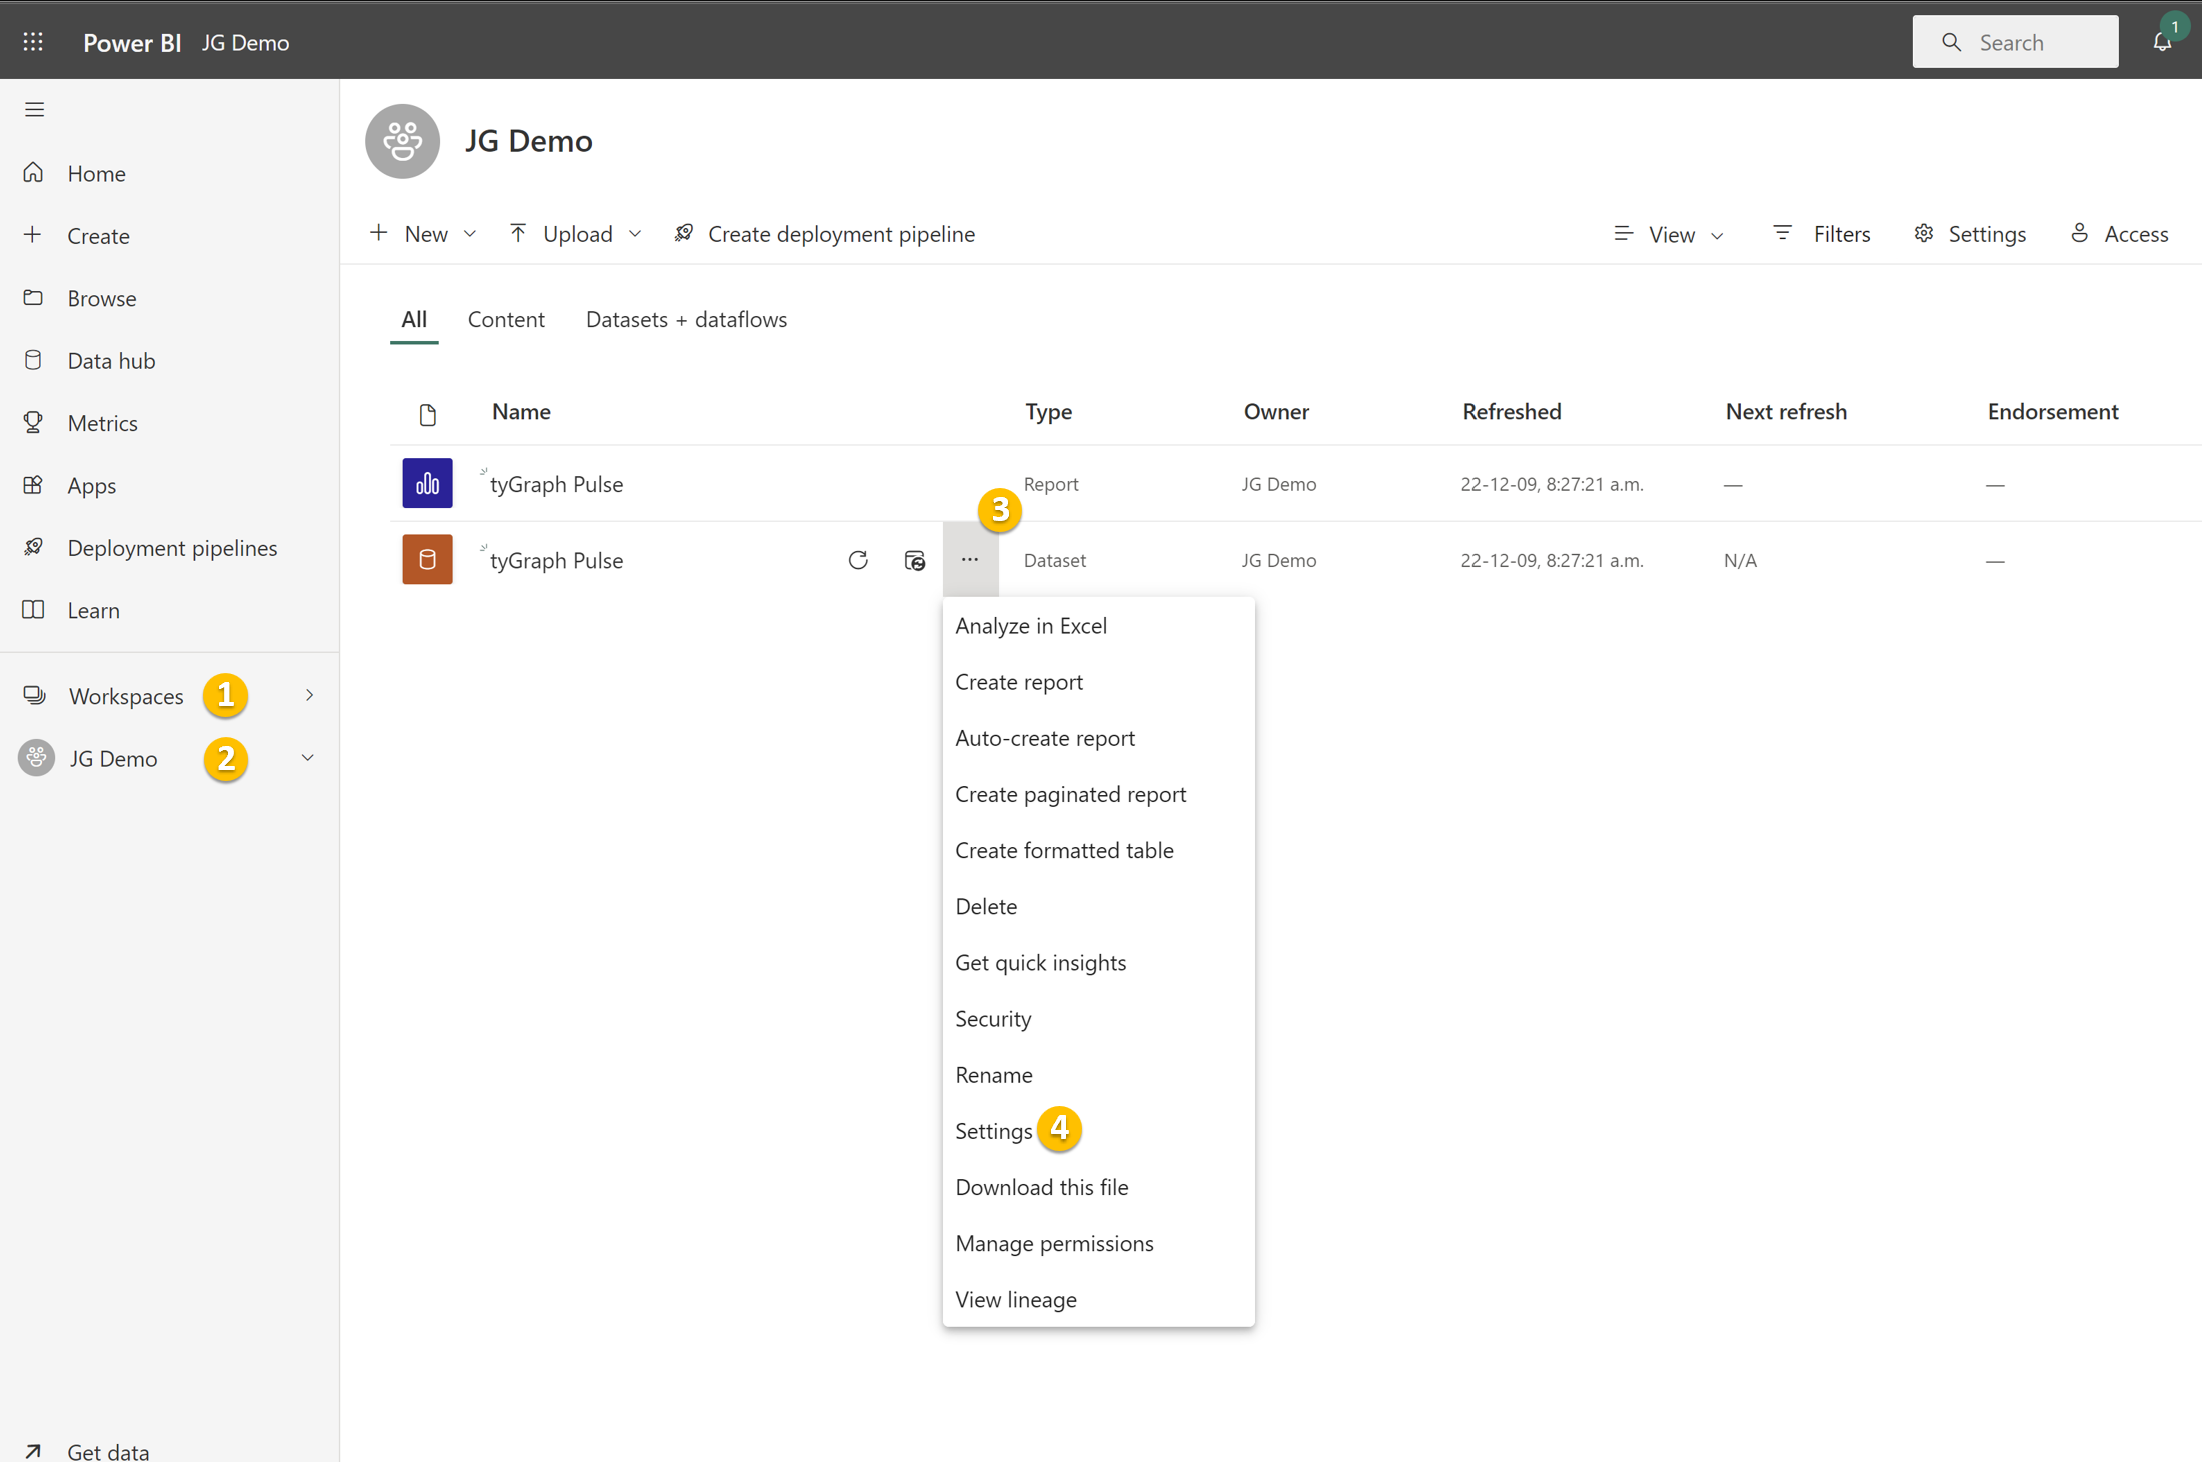Expand the New dropdown menu
The width and height of the screenshot is (2202, 1462).
tap(424, 234)
